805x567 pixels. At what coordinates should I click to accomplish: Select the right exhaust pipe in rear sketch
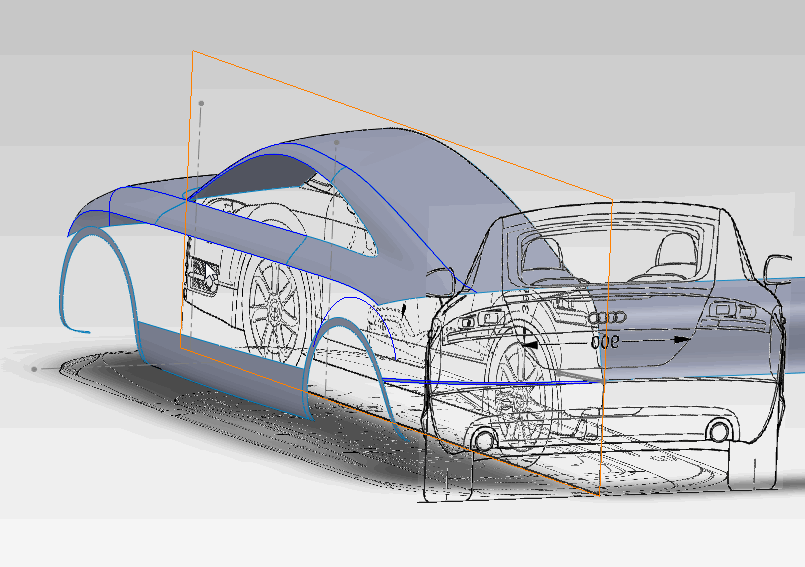tap(718, 431)
